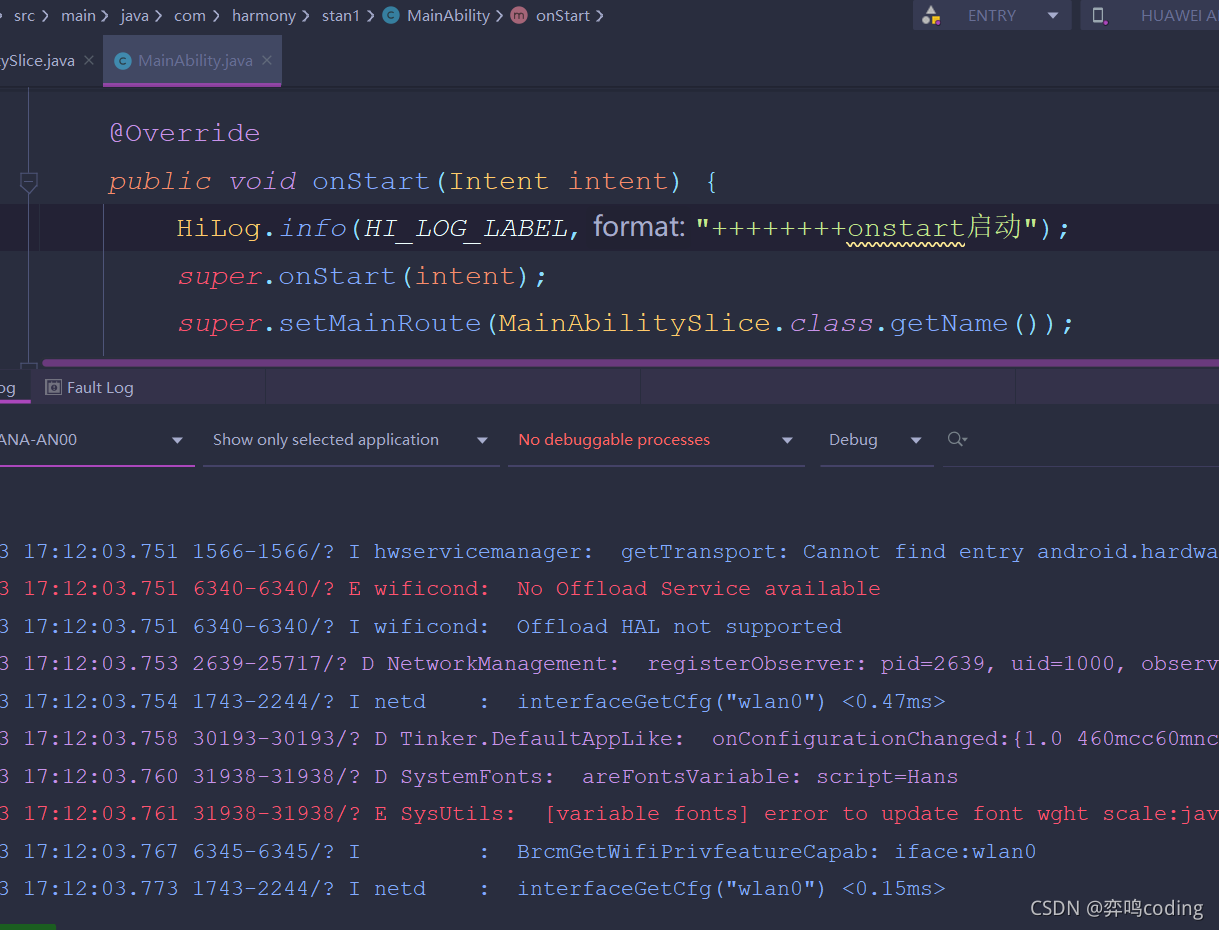This screenshot has width=1219, height=930.
Task: Open the Fault Log tab
Action: coord(89,387)
